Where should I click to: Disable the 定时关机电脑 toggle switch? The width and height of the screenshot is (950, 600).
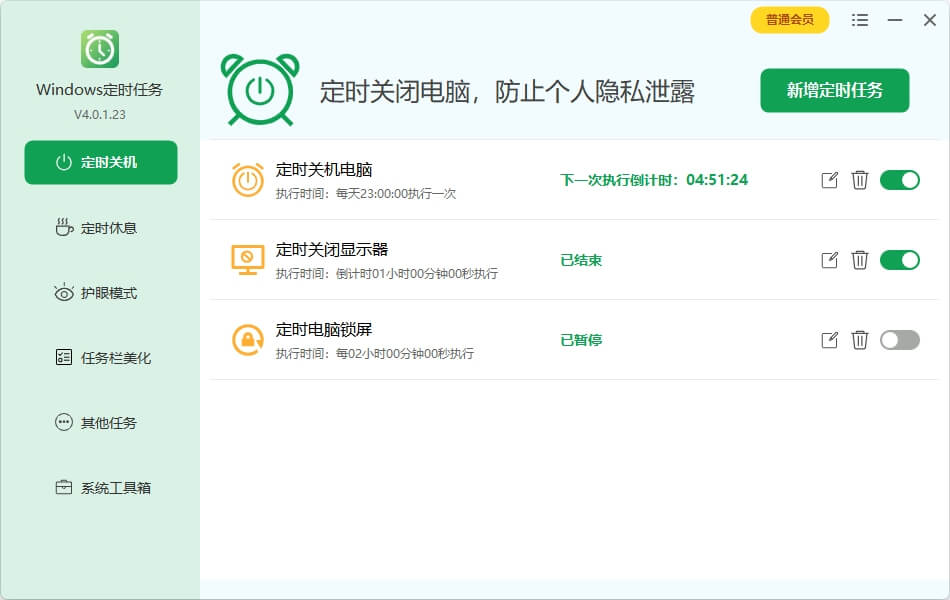900,180
